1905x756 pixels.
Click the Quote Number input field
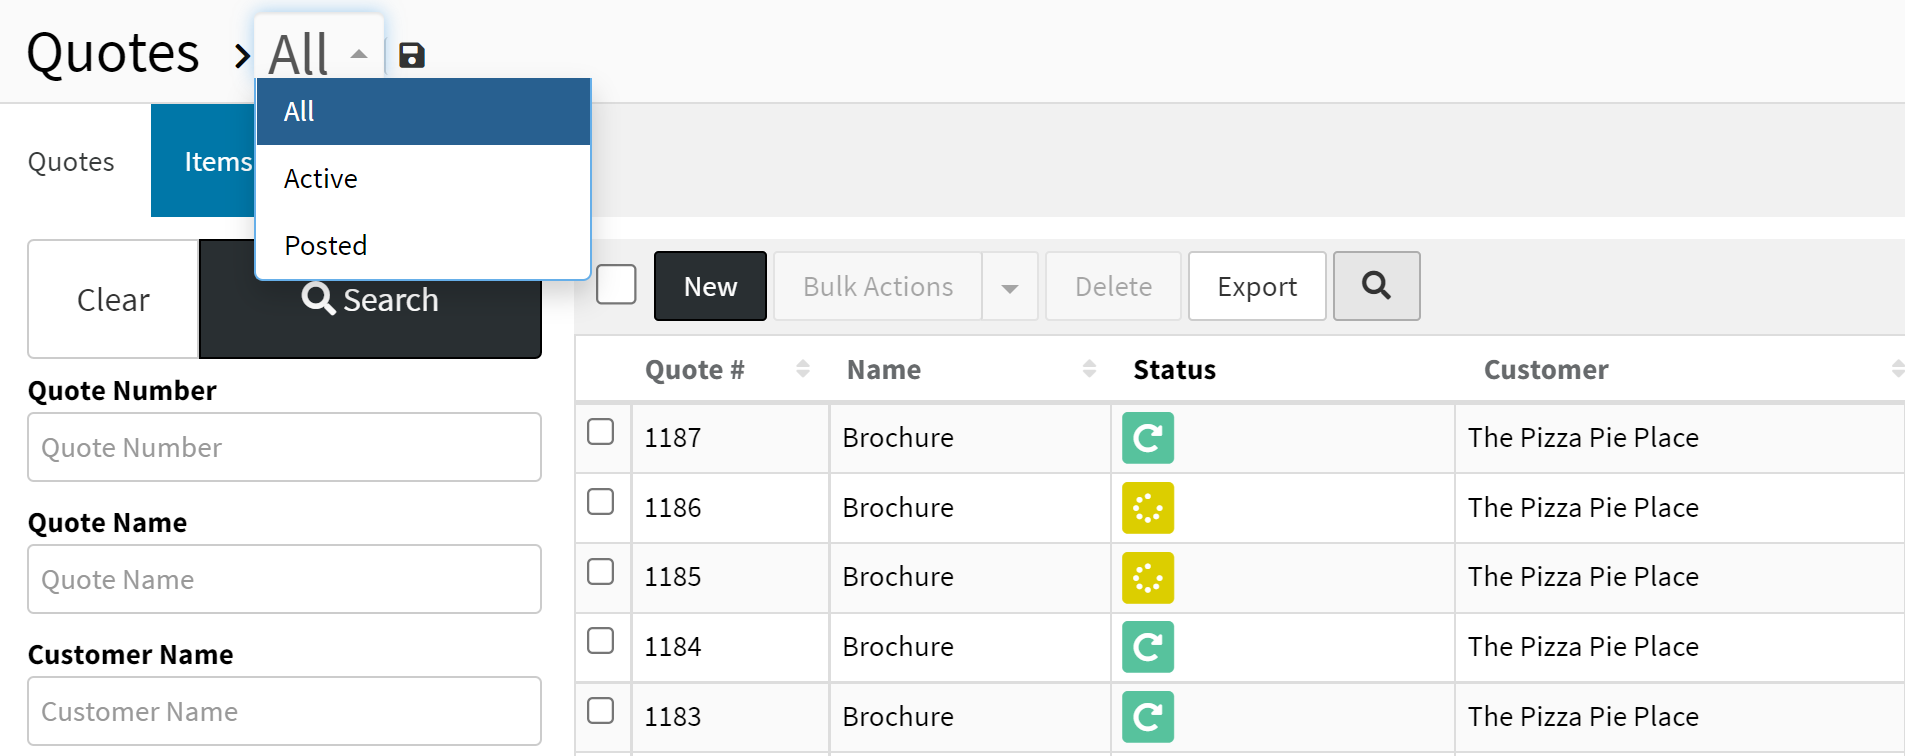coord(285,447)
